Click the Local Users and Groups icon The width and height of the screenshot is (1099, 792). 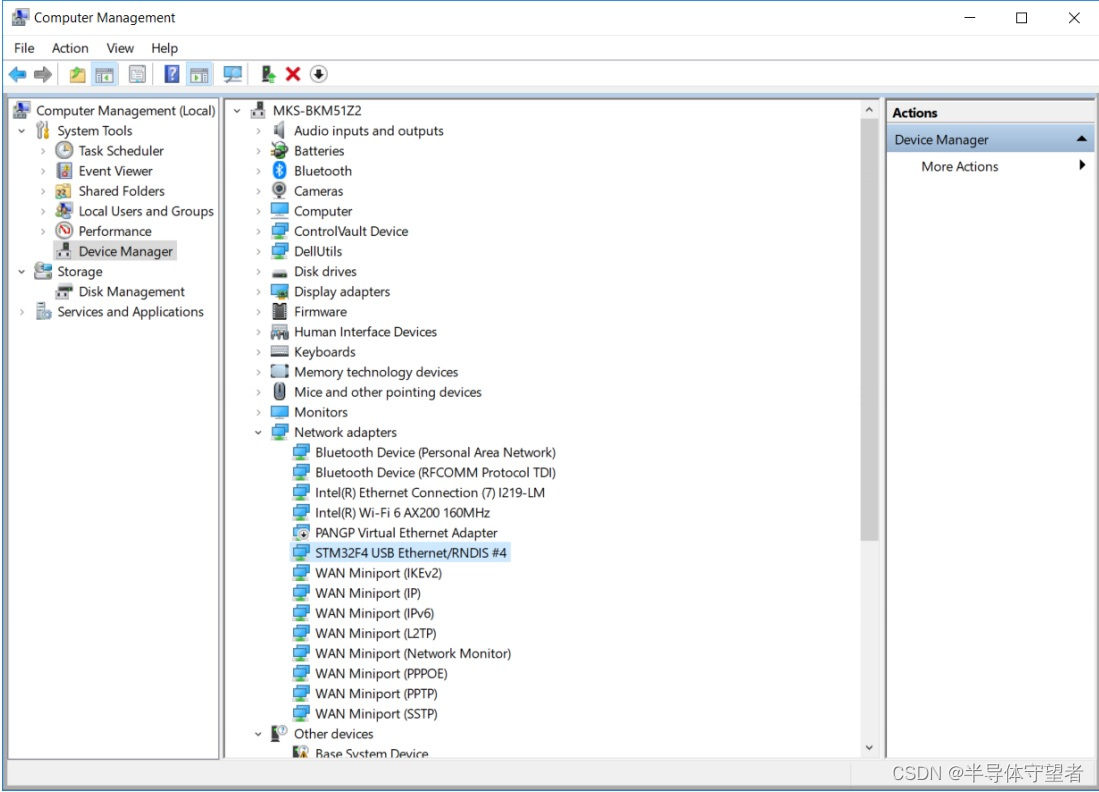pos(64,211)
